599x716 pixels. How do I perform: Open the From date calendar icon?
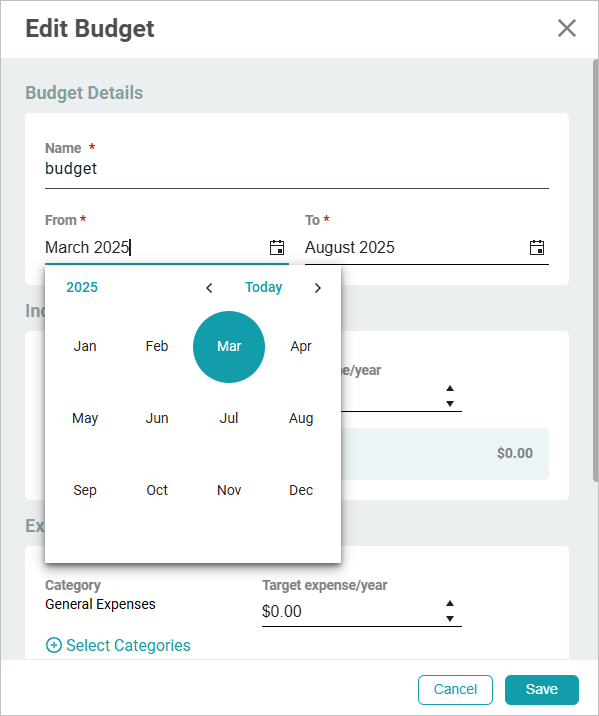point(277,247)
